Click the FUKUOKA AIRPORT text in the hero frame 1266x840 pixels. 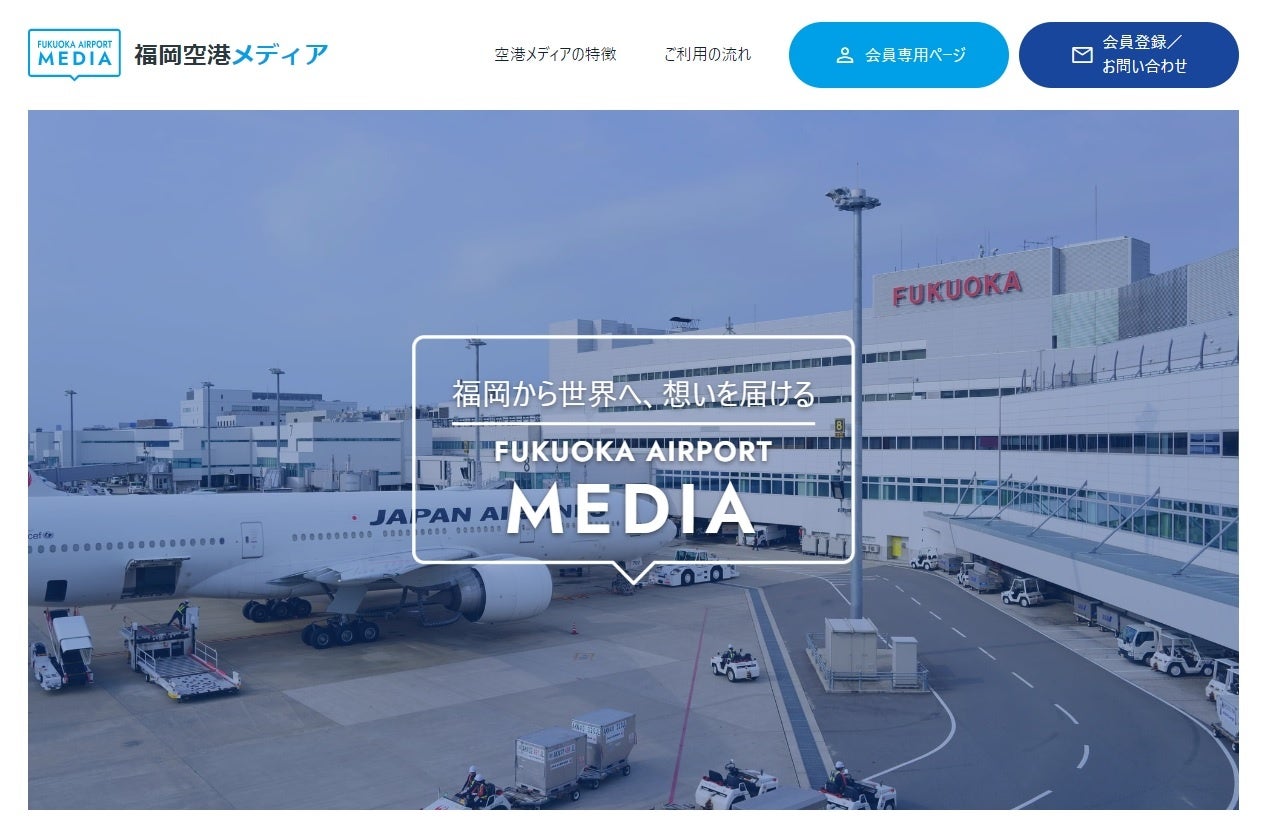pos(633,452)
